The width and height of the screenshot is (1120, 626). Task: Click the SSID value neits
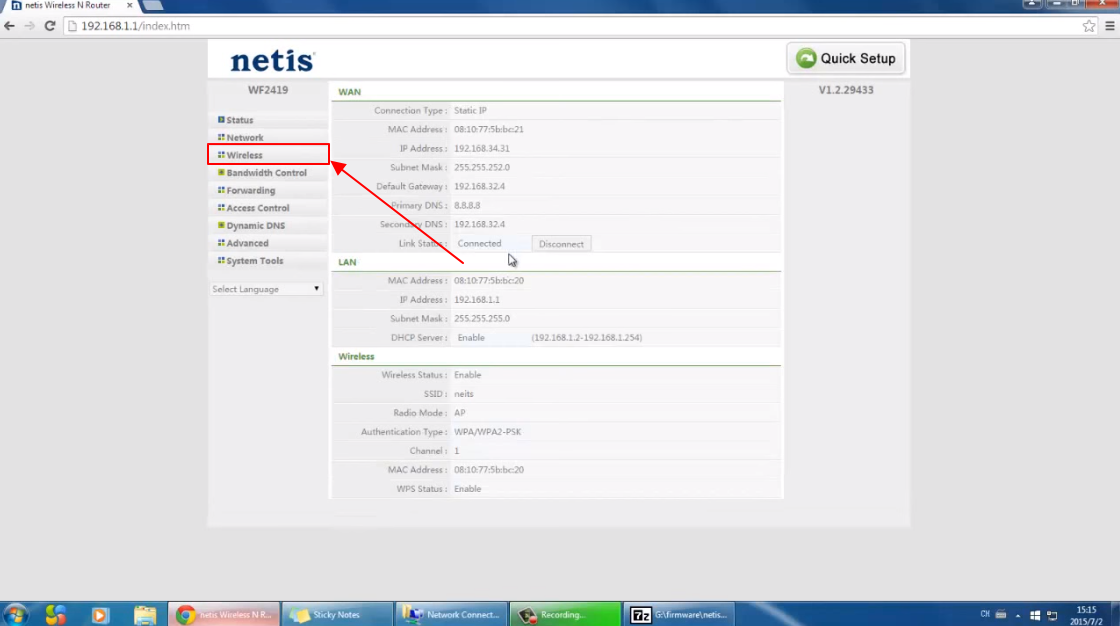[464, 394]
